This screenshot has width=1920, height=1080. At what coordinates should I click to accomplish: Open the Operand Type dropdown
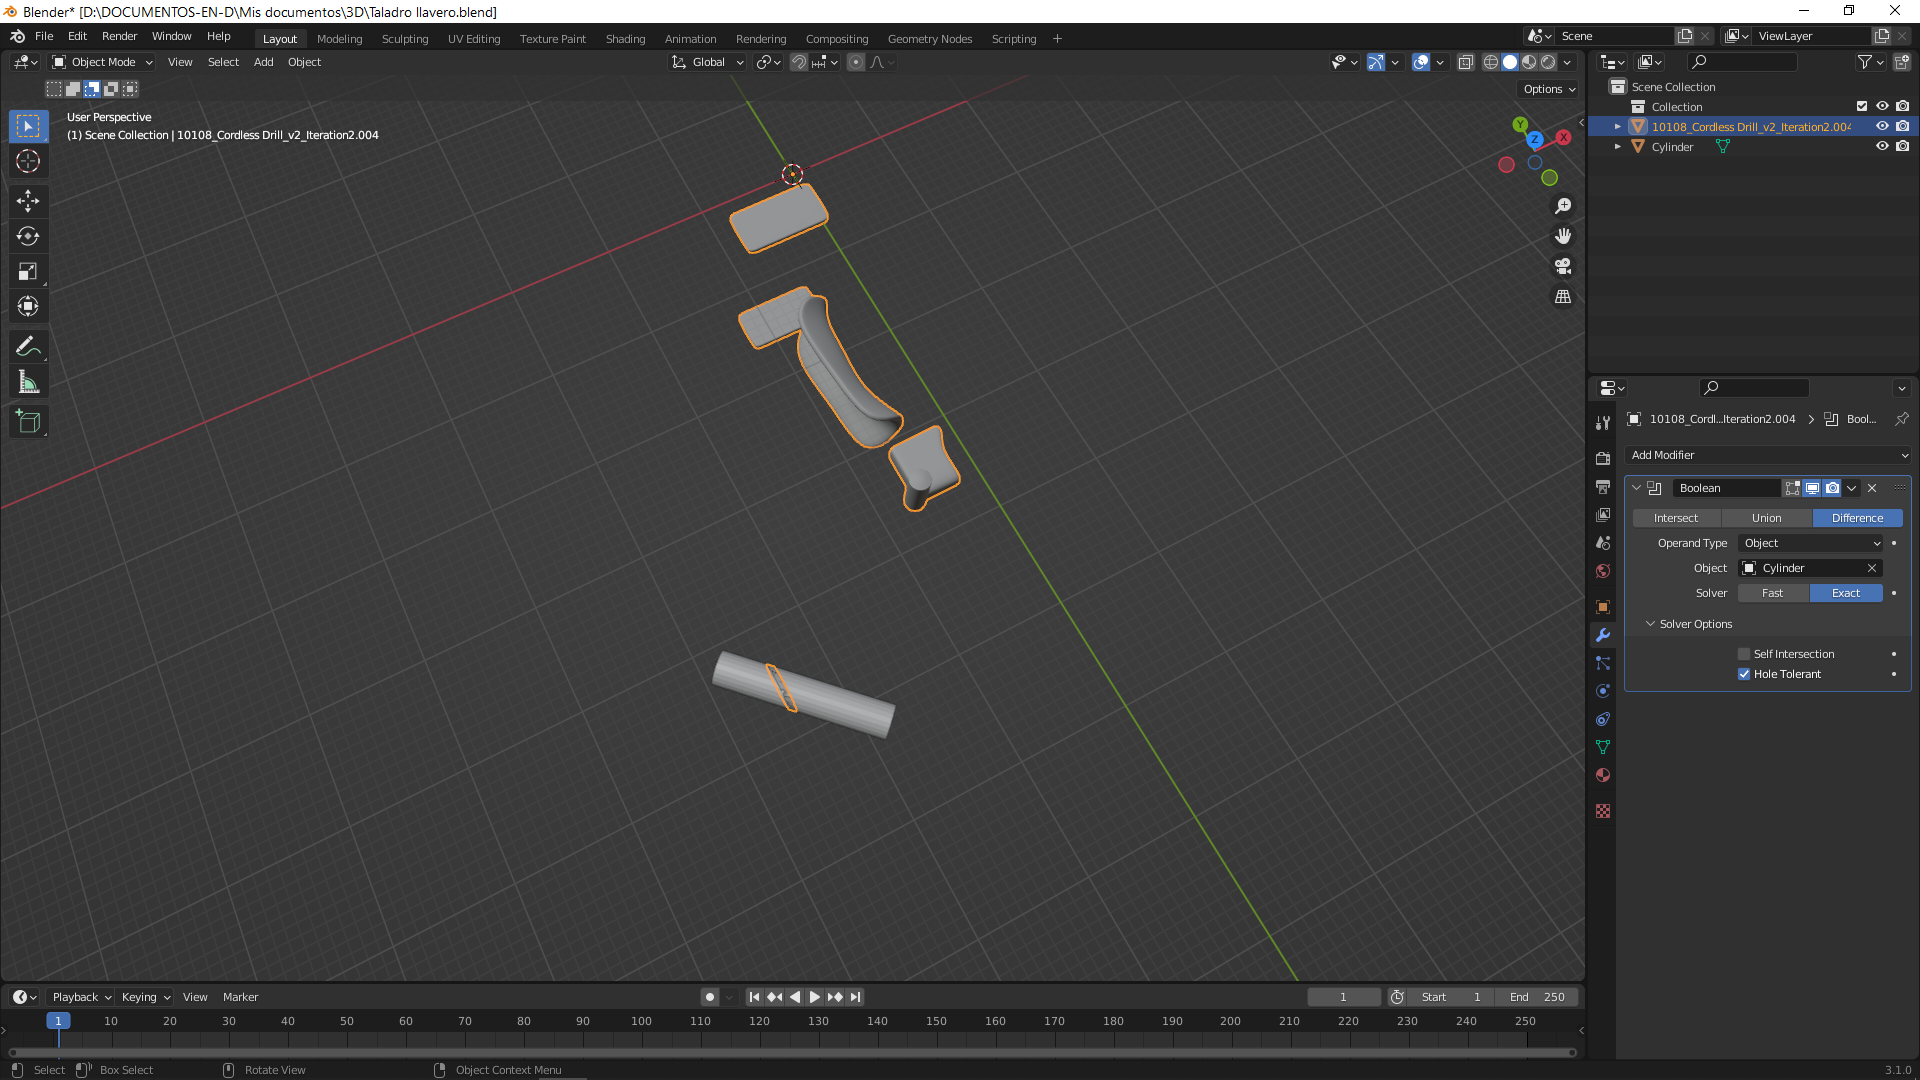[x=1811, y=543]
